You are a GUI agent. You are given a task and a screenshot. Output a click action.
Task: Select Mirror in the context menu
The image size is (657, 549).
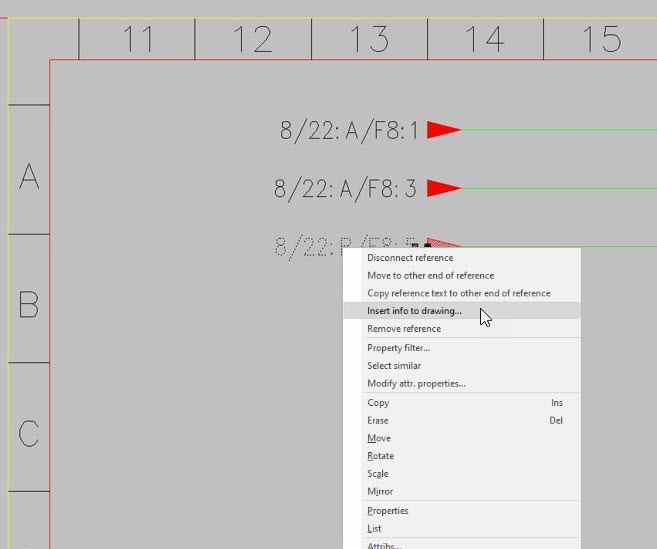point(380,492)
